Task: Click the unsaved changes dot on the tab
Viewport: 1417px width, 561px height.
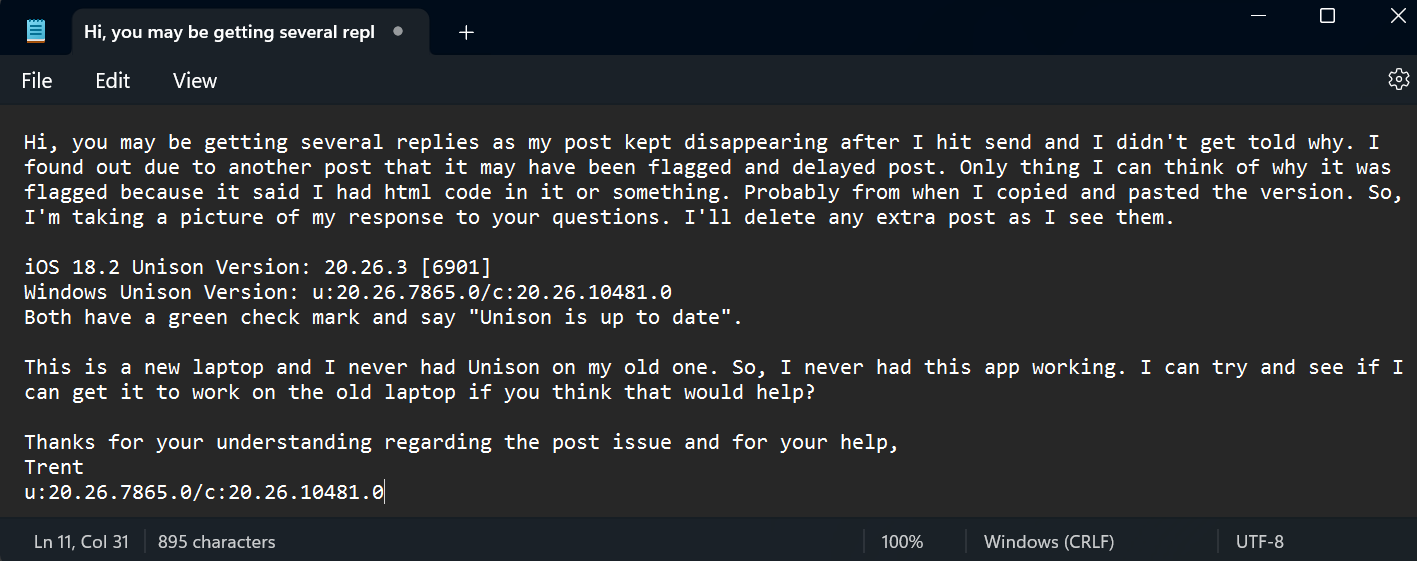Action: pyautogui.click(x=398, y=32)
